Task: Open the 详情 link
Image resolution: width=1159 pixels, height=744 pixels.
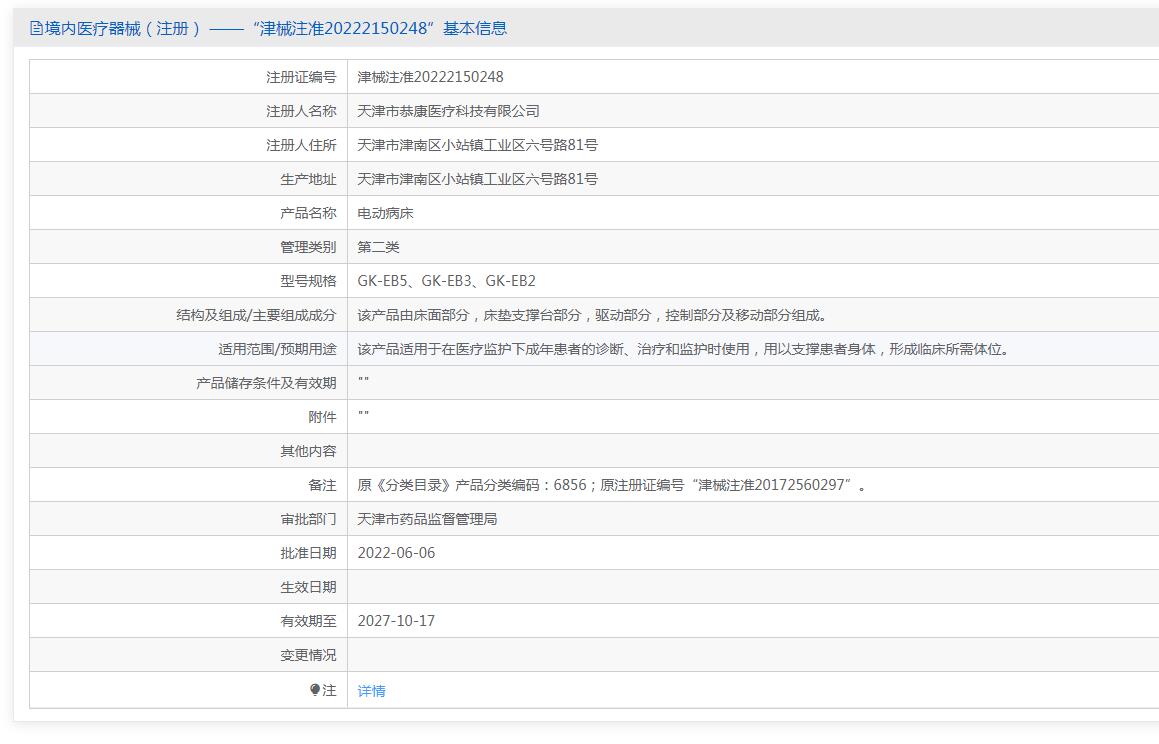Action: click(371, 691)
